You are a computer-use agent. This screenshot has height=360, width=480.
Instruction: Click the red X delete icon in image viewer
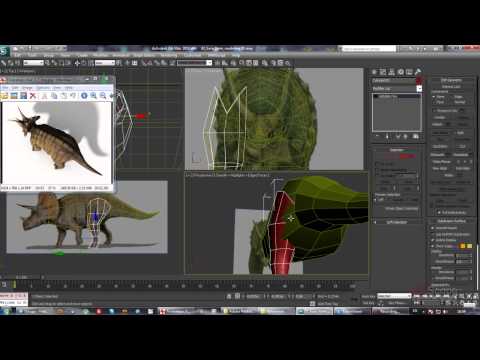[33, 96]
